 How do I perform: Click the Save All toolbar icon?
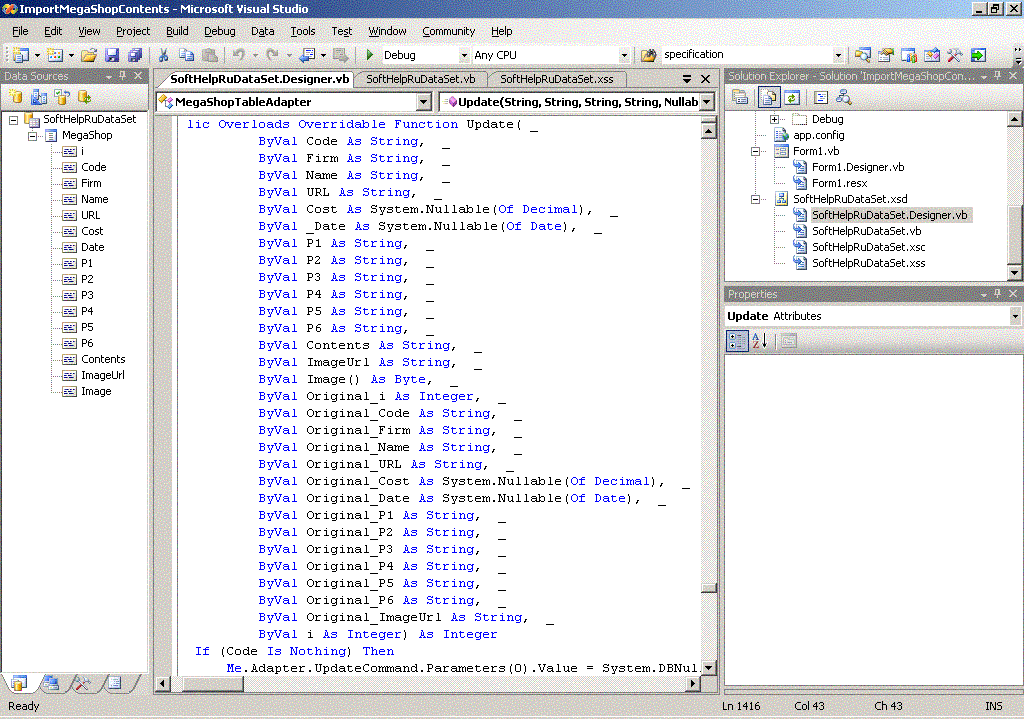(x=134, y=55)
